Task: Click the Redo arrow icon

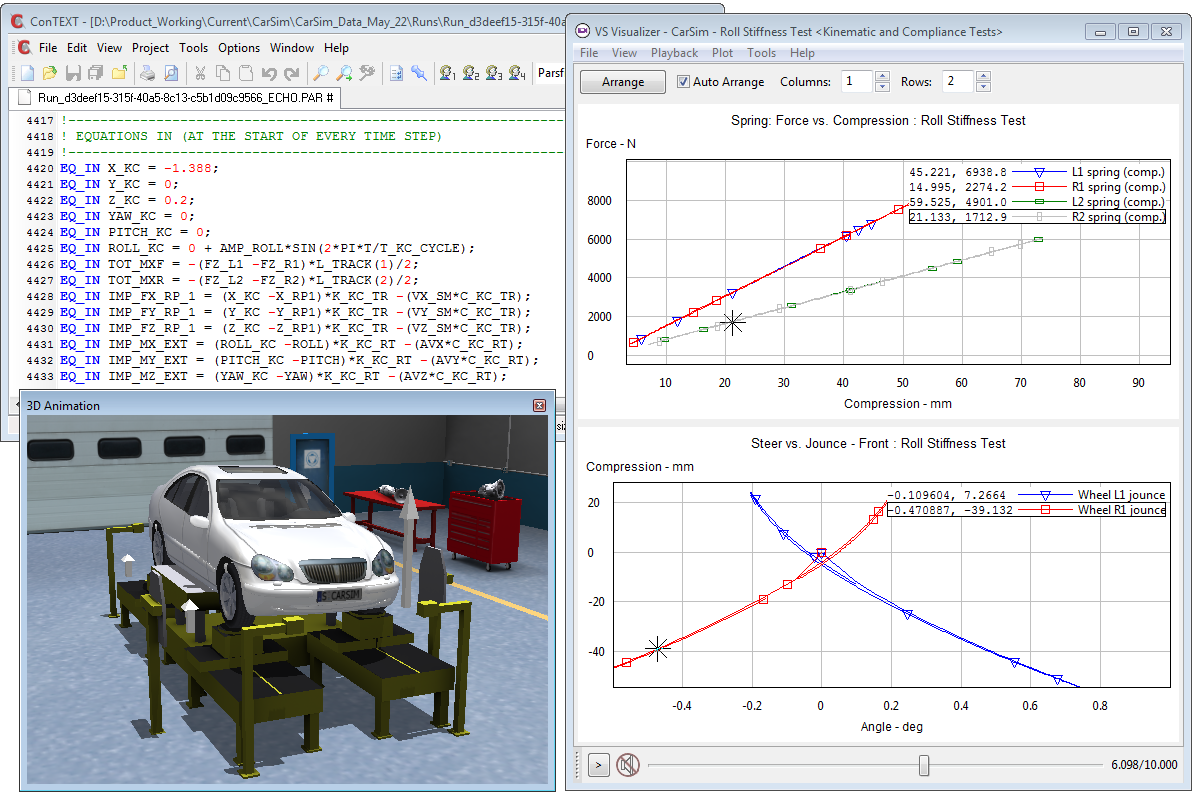Action: pyautogui.click(x=292, y=73)
